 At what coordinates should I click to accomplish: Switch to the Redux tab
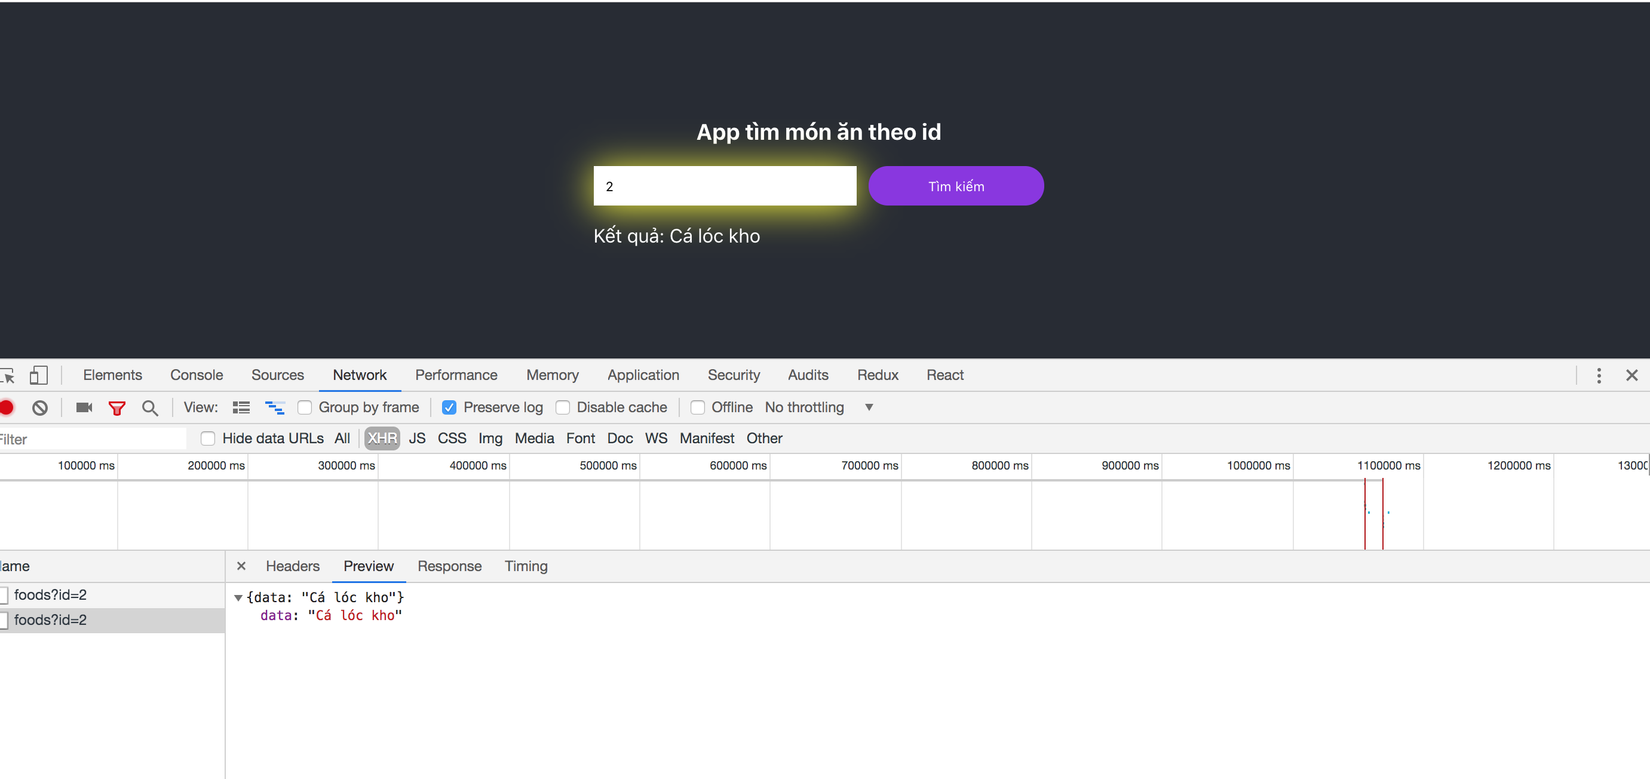tap(878, 376)
